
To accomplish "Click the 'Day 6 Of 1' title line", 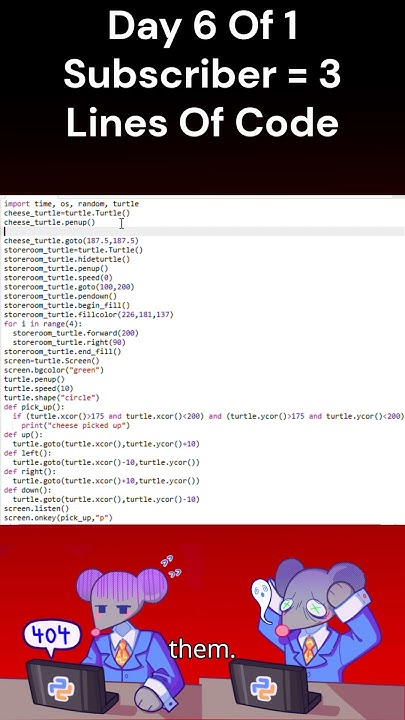I will click(203, 27).
